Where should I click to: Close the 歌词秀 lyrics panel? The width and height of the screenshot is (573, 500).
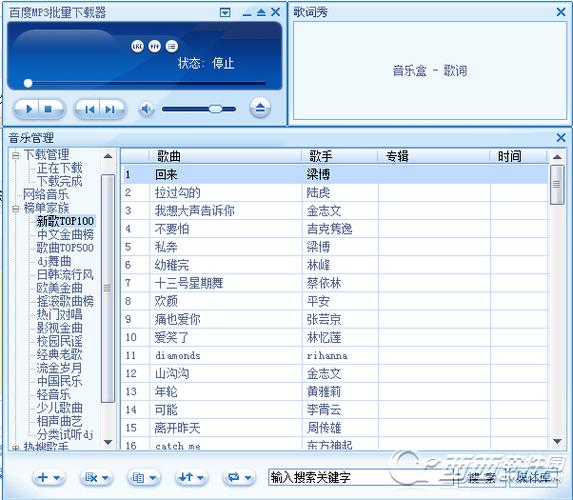click(561, 12)
